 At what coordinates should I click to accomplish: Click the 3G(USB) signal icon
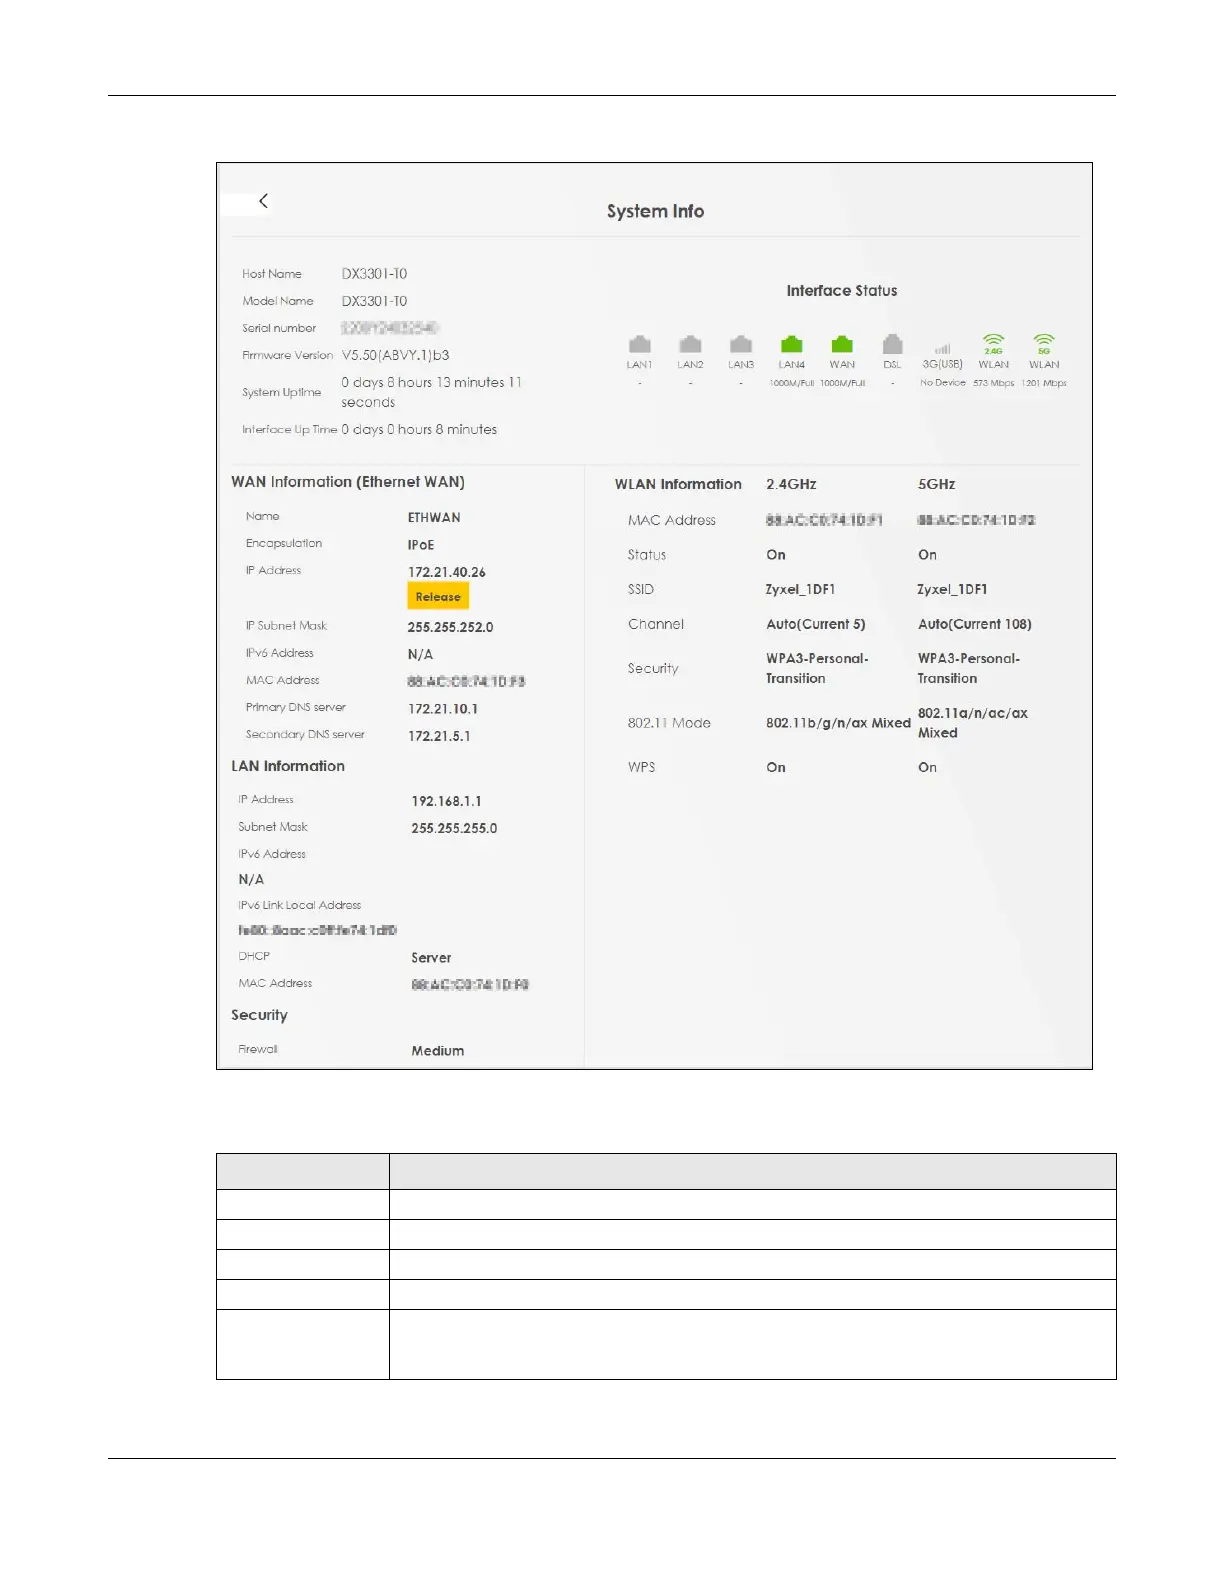(942, 349)
